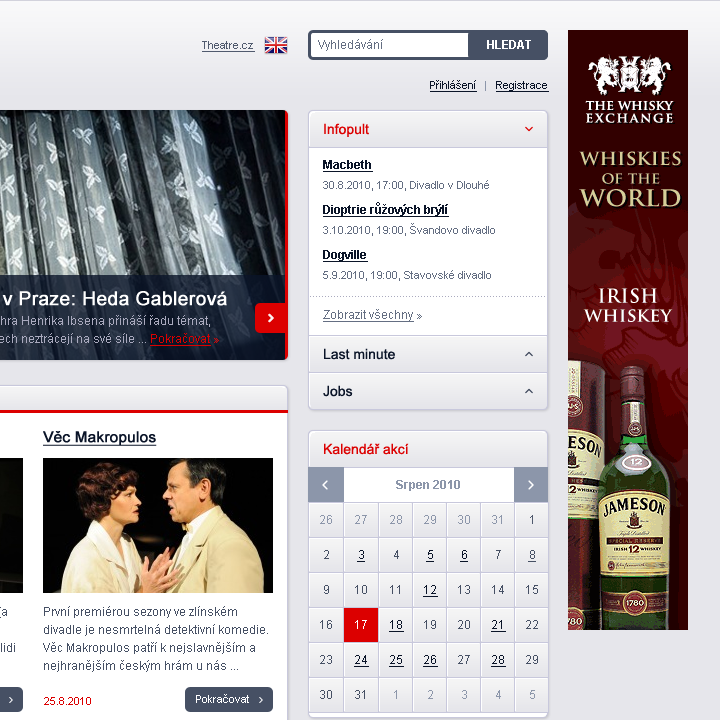
Task: Click the partially visible arrow button beside 25.8.2010
Action: coord(11,699)
